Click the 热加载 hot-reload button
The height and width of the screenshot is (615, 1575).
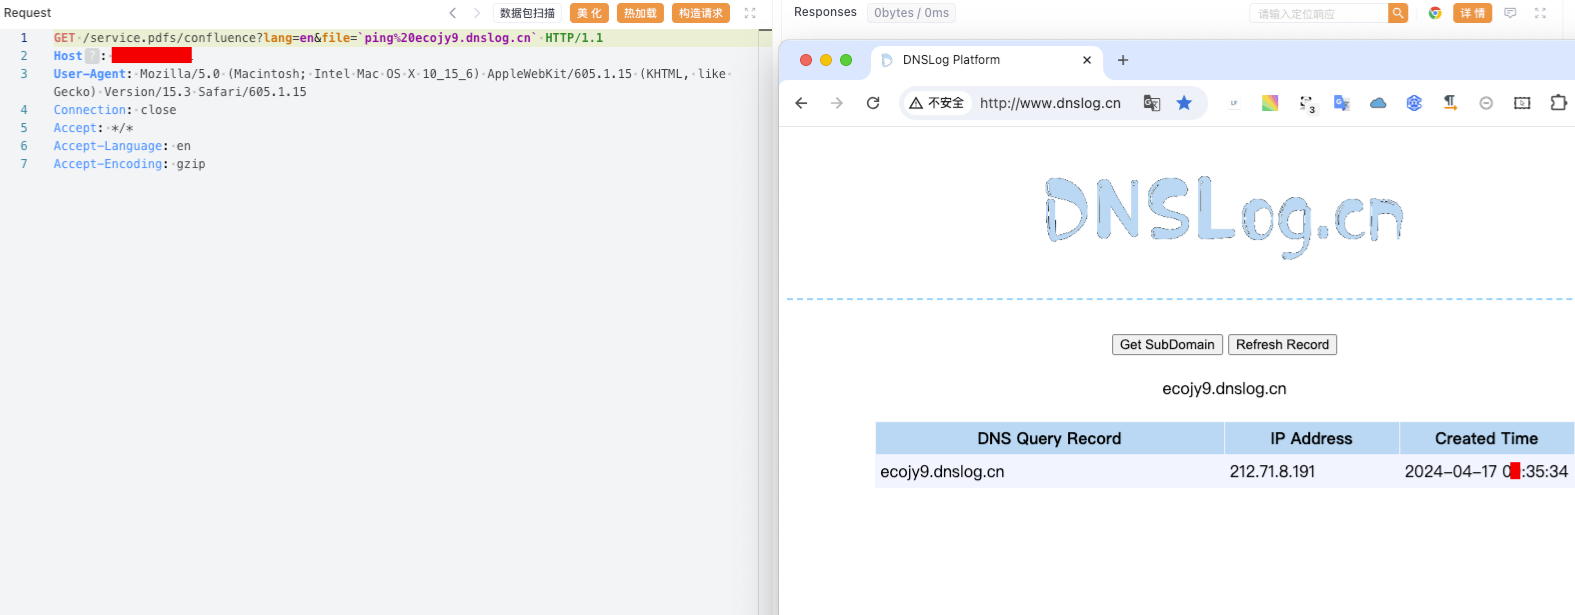[640, 13]
